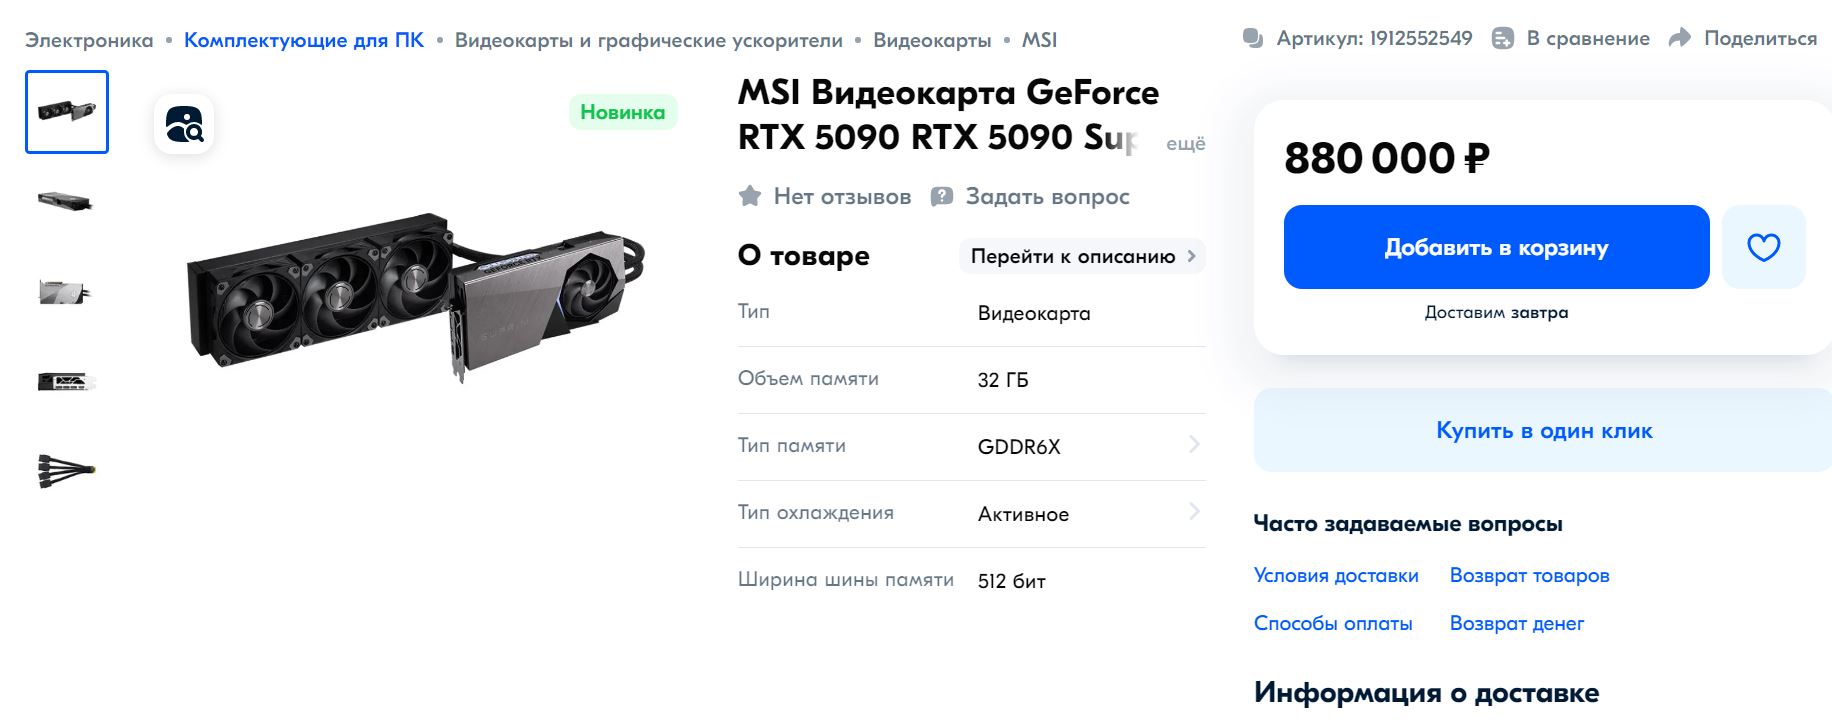Open 'Комплектующие для ПК' breadcrumb

304,40
